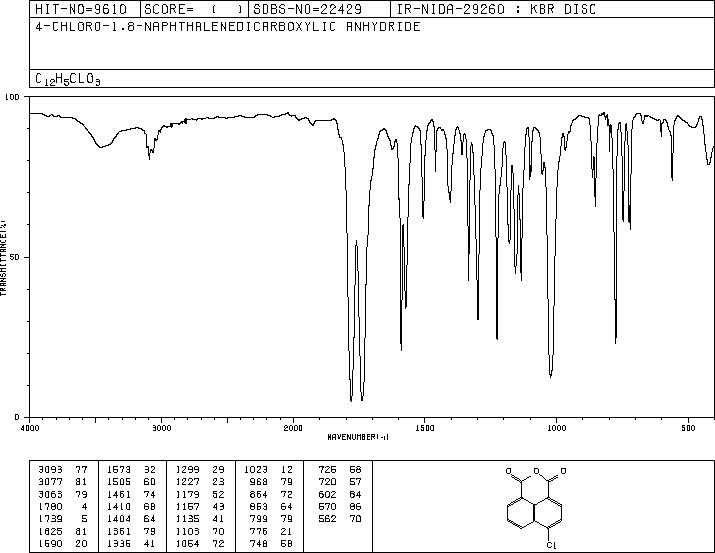Click peak table entry 562
715x553 pixels.
click(x=327, y=519)
